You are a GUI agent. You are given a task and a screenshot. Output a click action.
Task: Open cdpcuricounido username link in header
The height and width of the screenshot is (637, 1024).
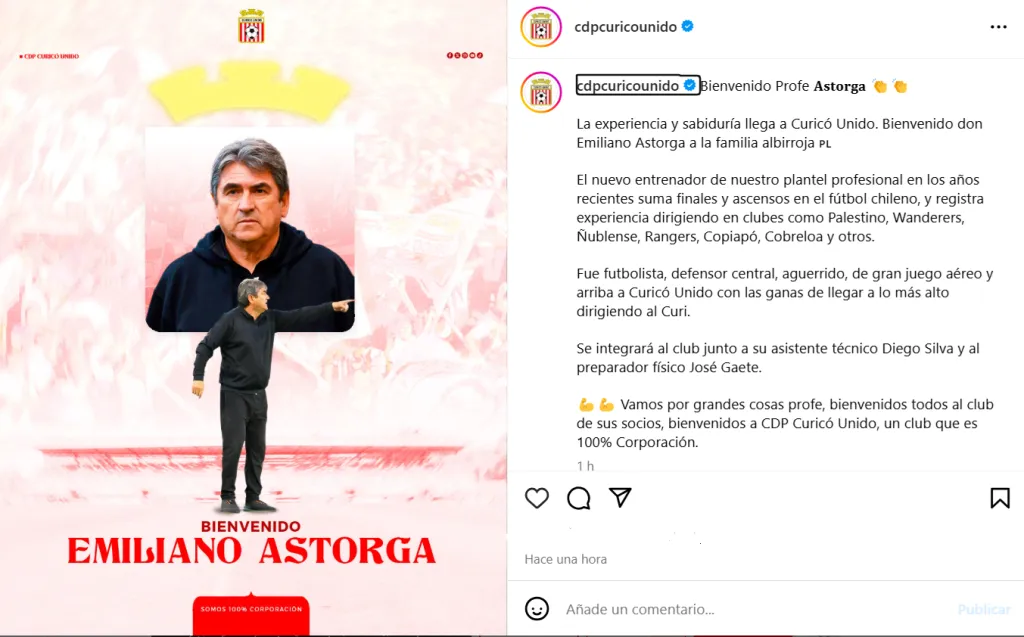tap(625, 27)
